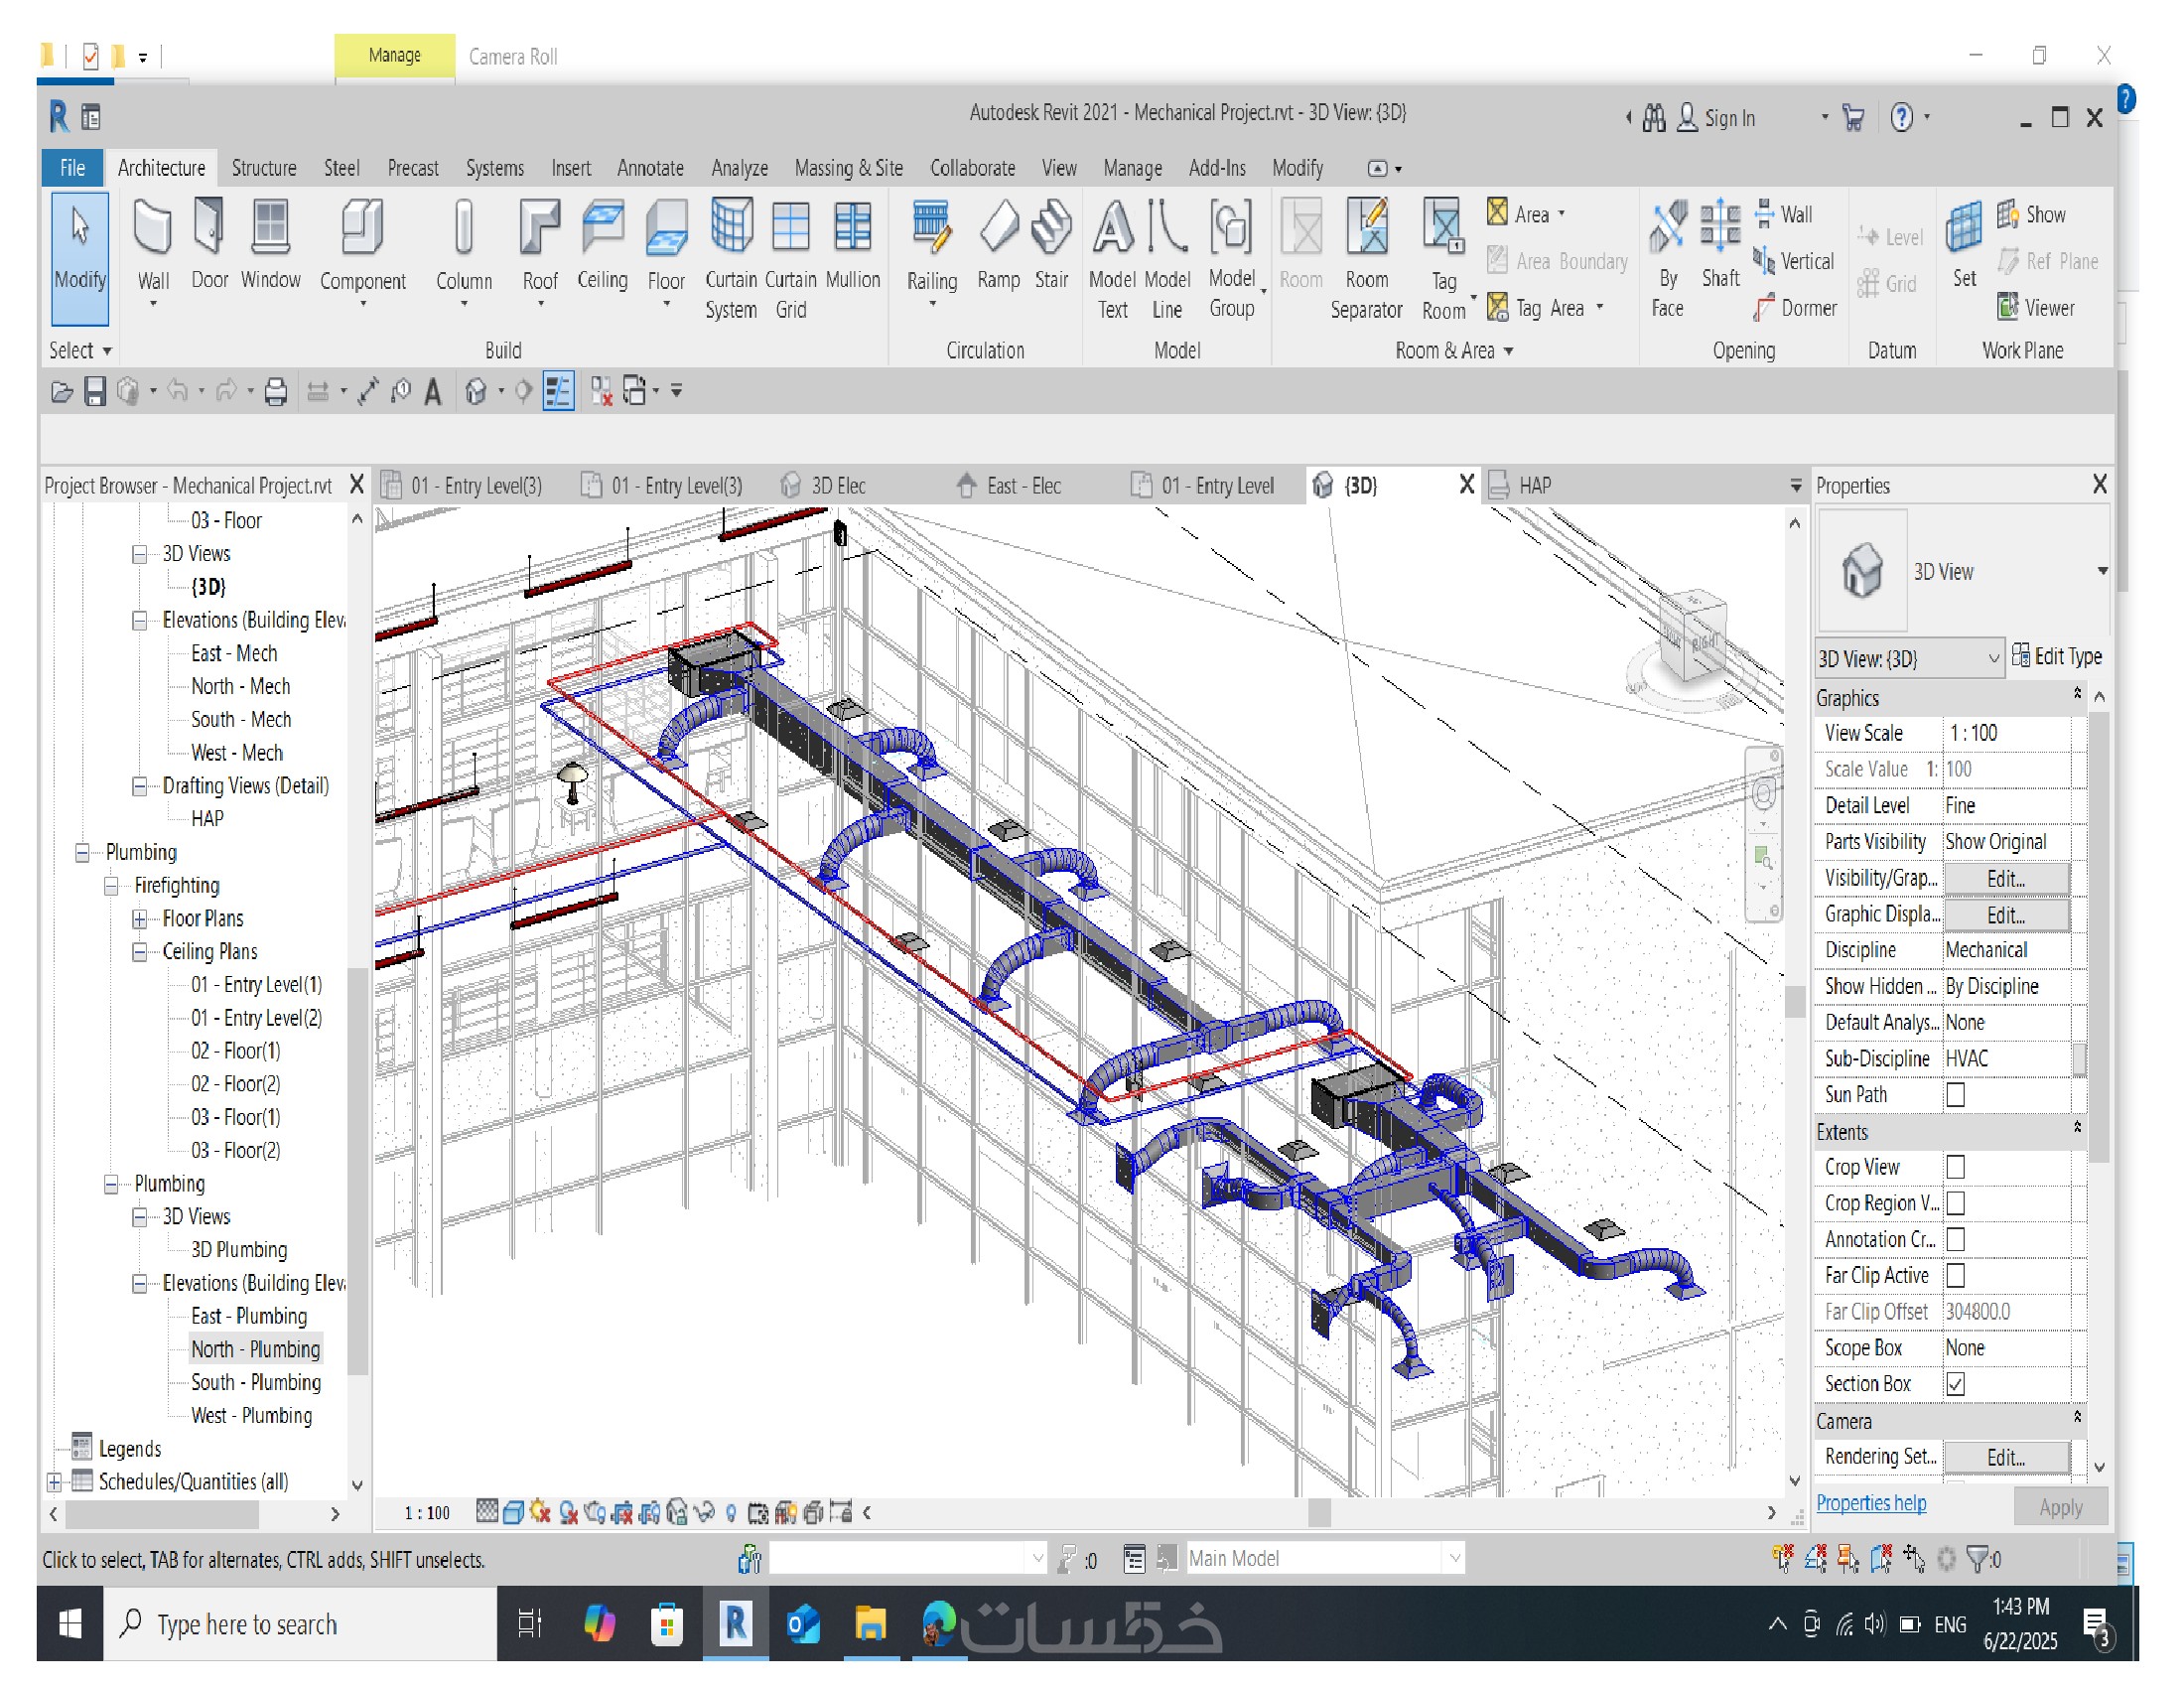Click Edit button for Visibility/Graphics
The image size is (2184, 1688).
coord(2004,878)
